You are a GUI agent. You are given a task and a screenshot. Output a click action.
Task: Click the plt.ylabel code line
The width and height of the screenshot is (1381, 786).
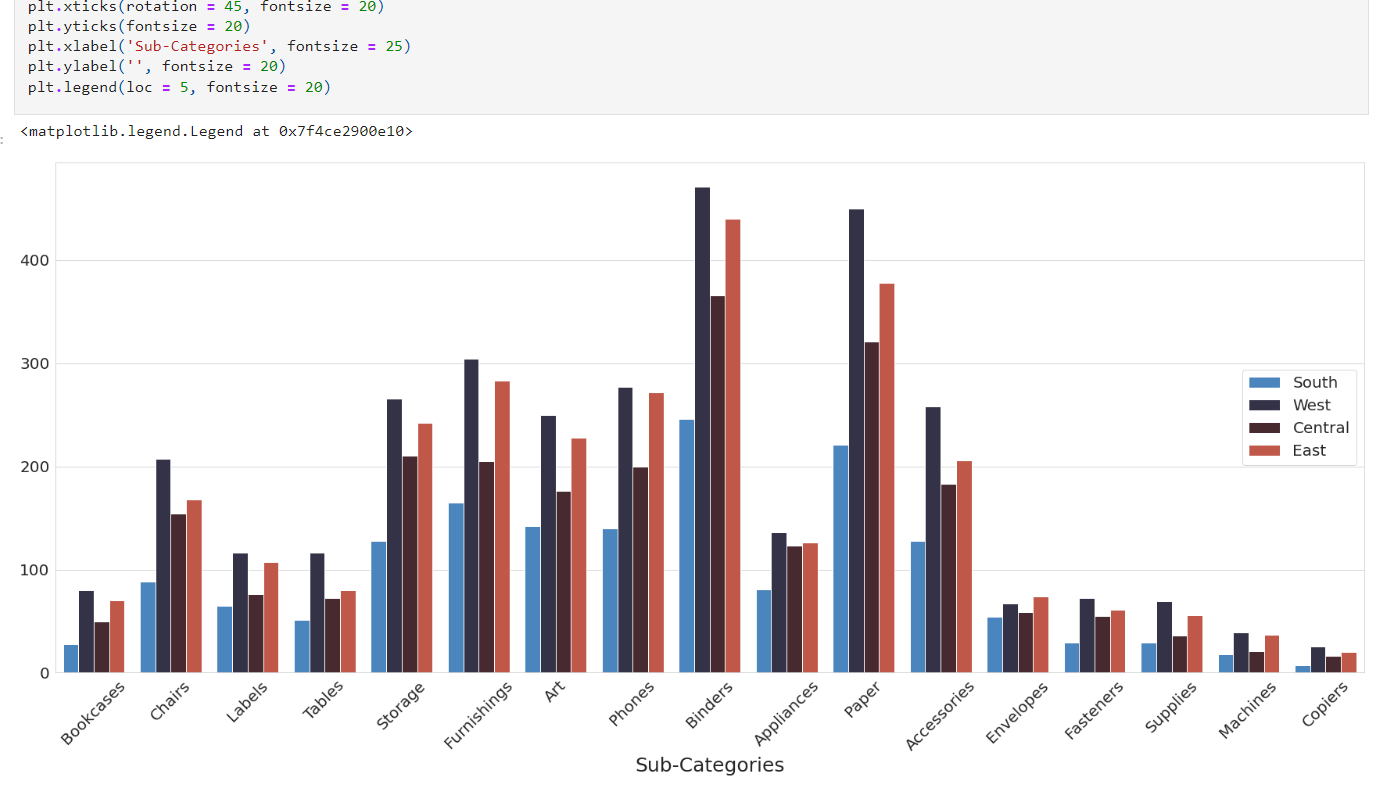pos(157,66)
